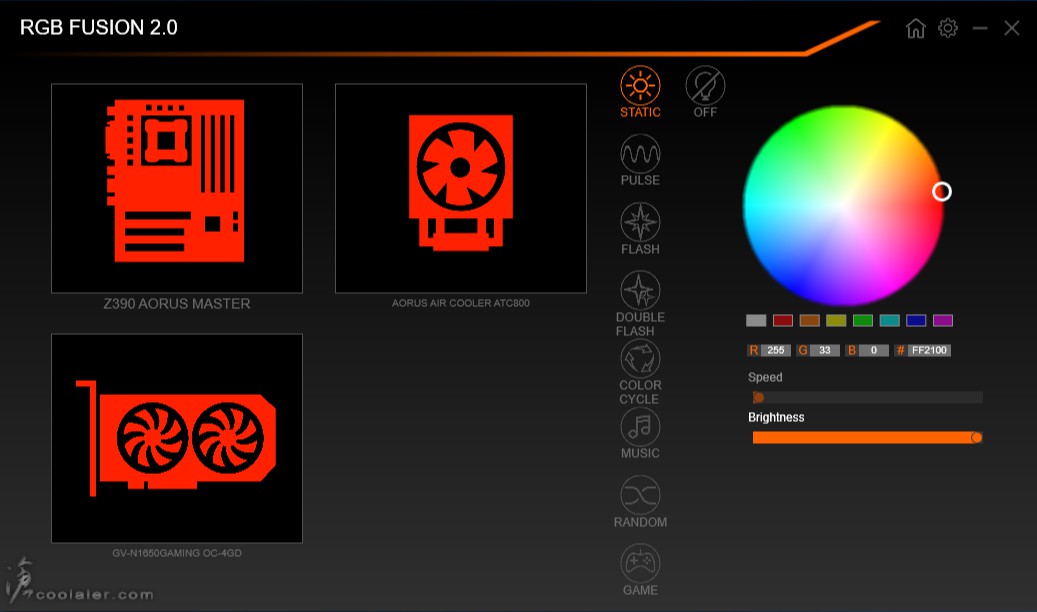Click the G value field showing 33

(825, 350)
